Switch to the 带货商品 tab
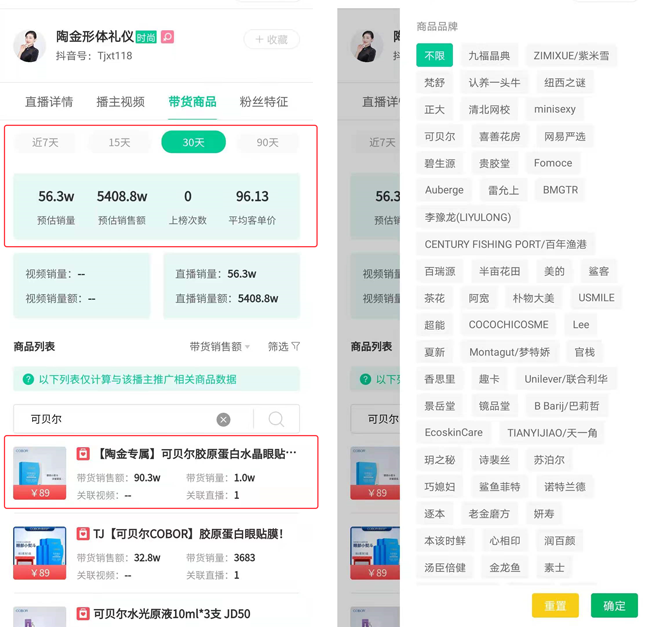 point(192,102)
